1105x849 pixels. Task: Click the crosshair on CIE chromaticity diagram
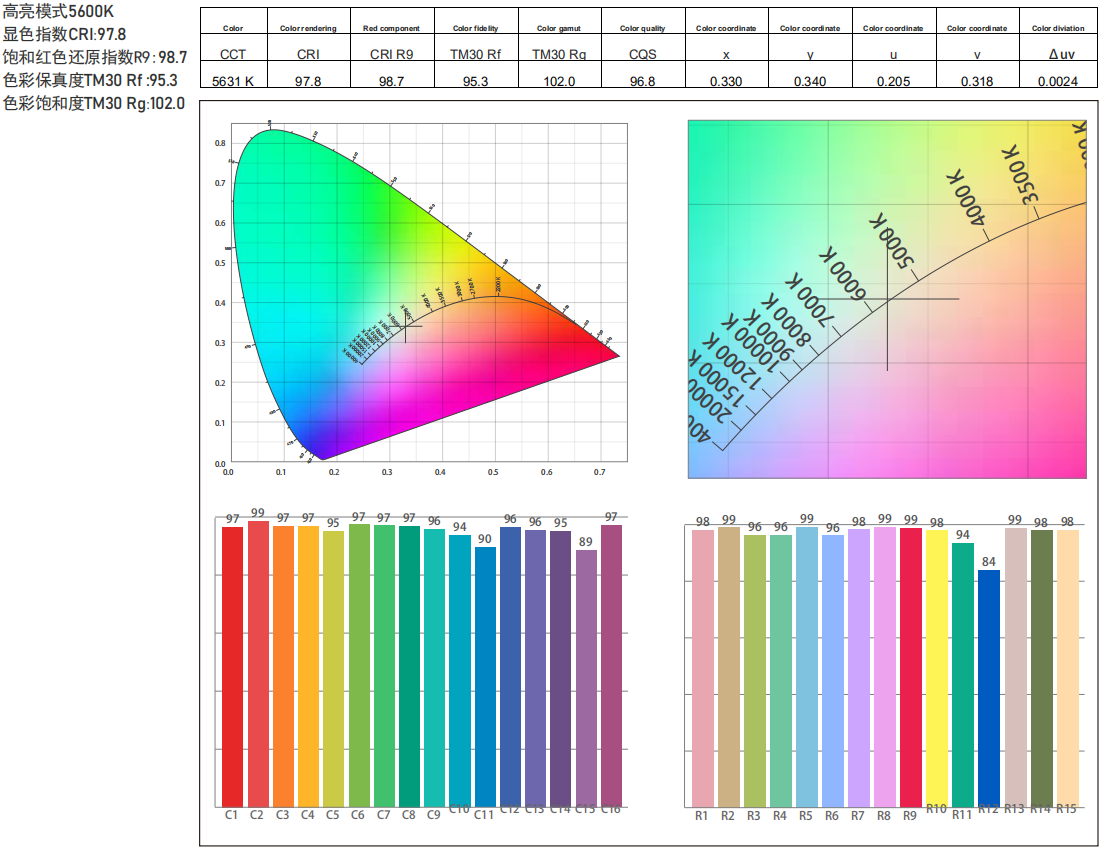click(405, 326)
